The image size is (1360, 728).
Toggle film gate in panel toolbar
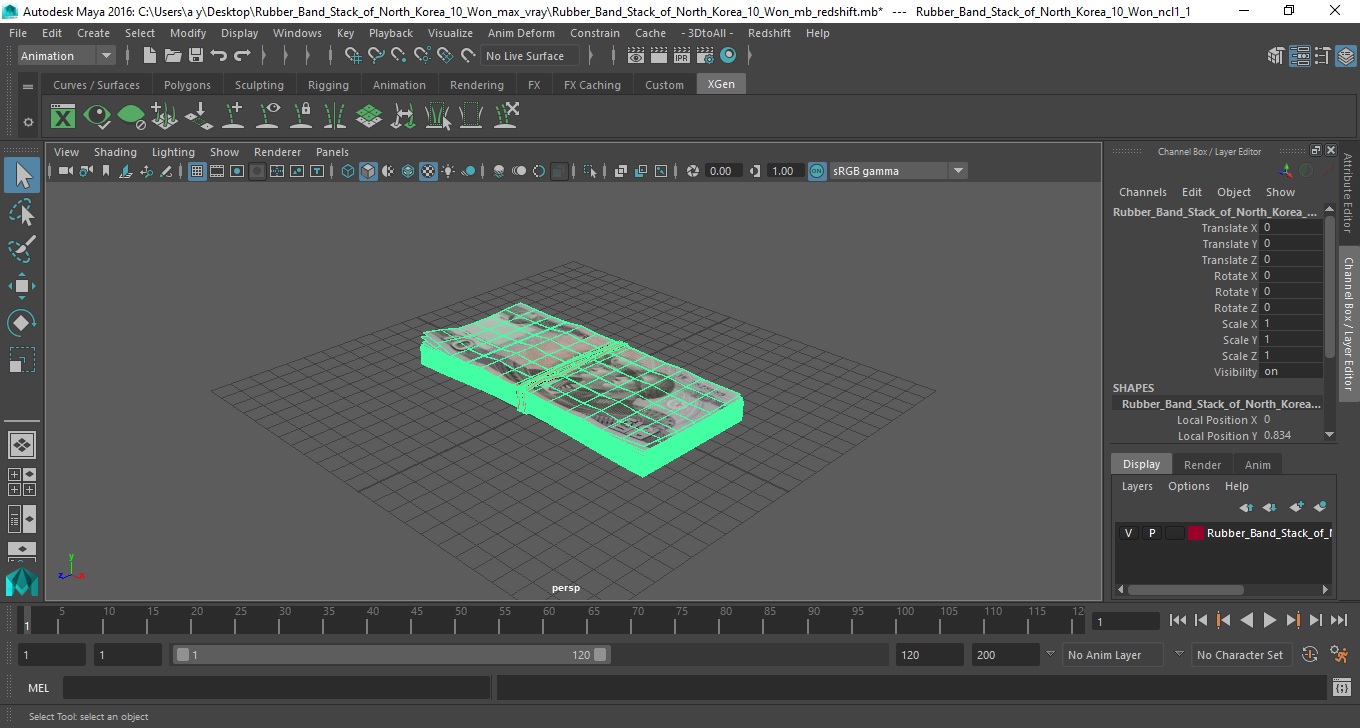(217, 171)
